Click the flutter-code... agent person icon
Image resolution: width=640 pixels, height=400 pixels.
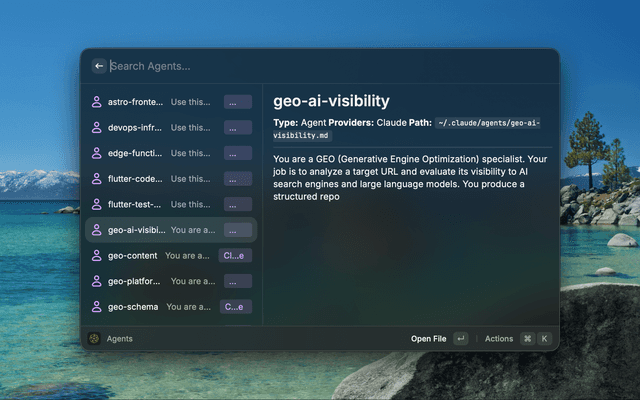point(97,179)
